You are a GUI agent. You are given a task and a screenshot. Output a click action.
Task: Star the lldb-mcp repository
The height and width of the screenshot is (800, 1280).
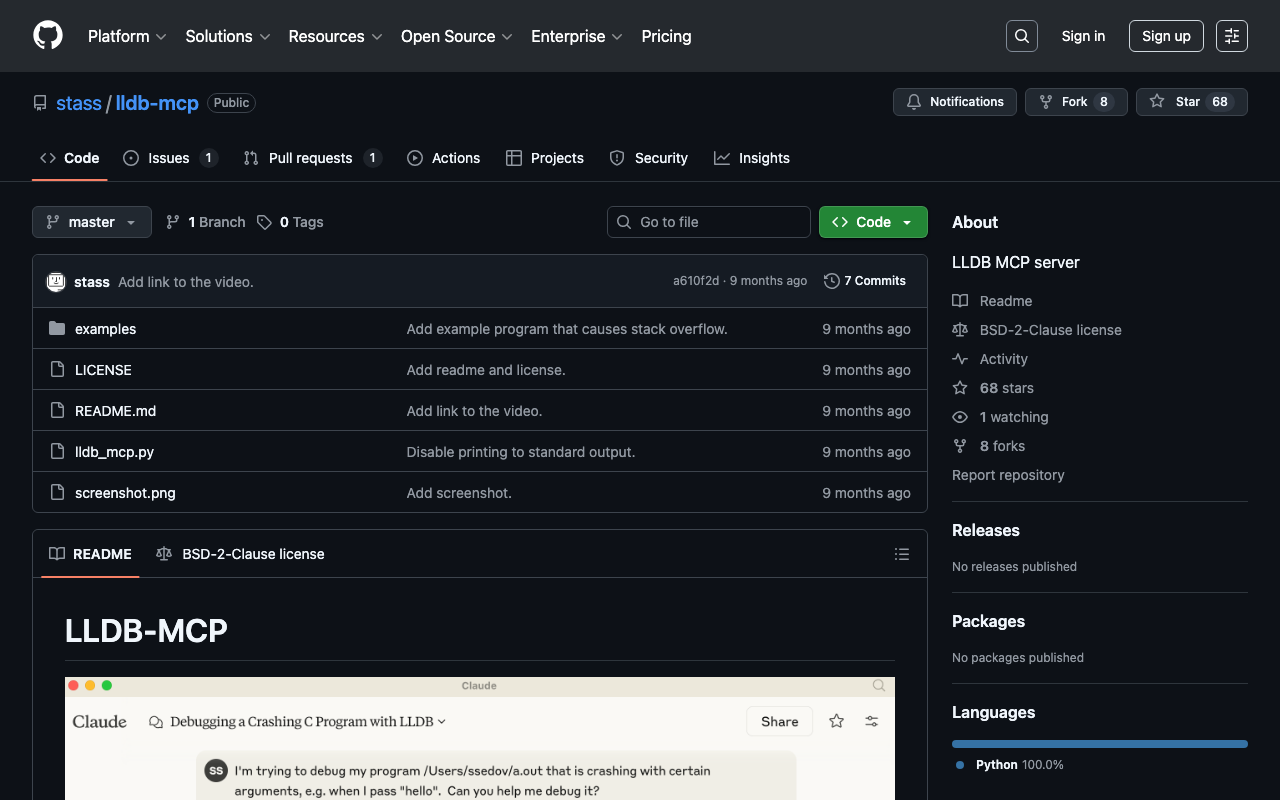(1191, 102)
